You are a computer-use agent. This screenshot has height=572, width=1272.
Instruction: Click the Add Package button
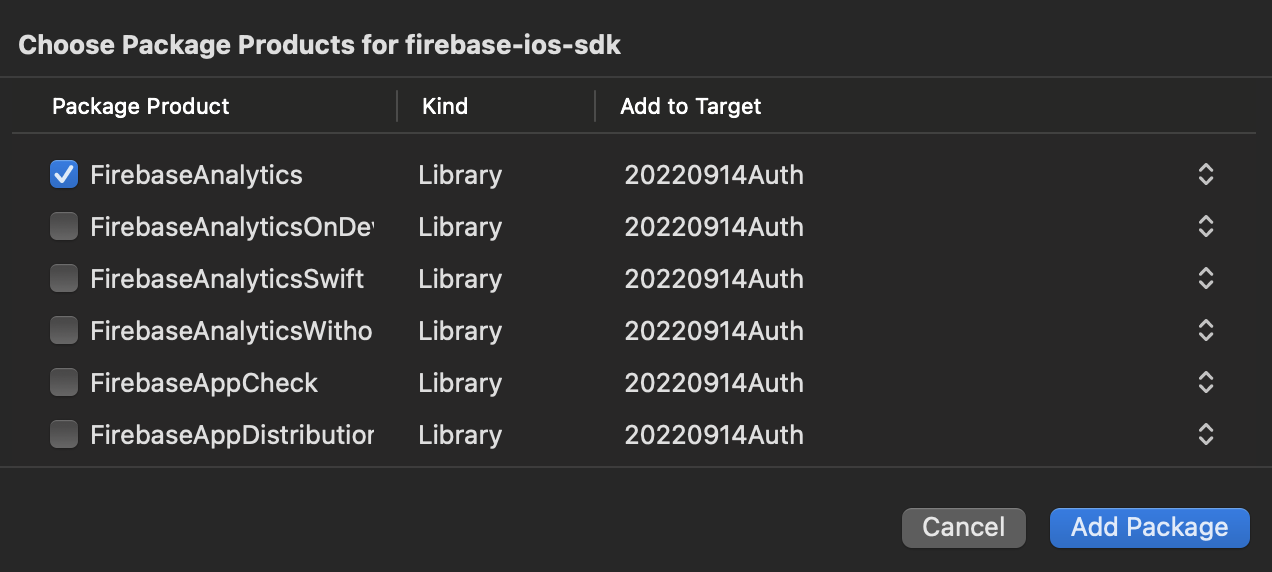1150,528
